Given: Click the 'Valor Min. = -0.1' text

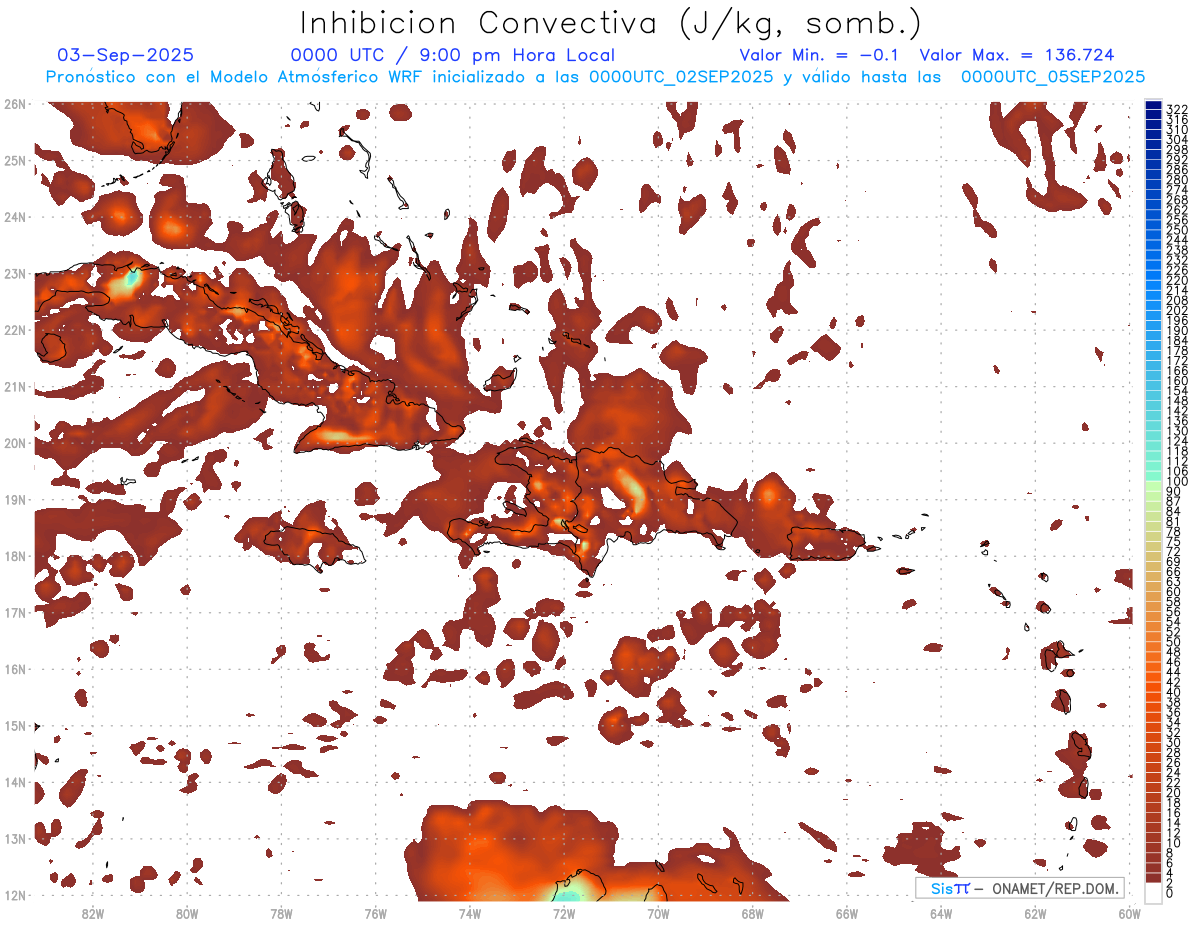Looking at the screenshot, I should 819,55.
